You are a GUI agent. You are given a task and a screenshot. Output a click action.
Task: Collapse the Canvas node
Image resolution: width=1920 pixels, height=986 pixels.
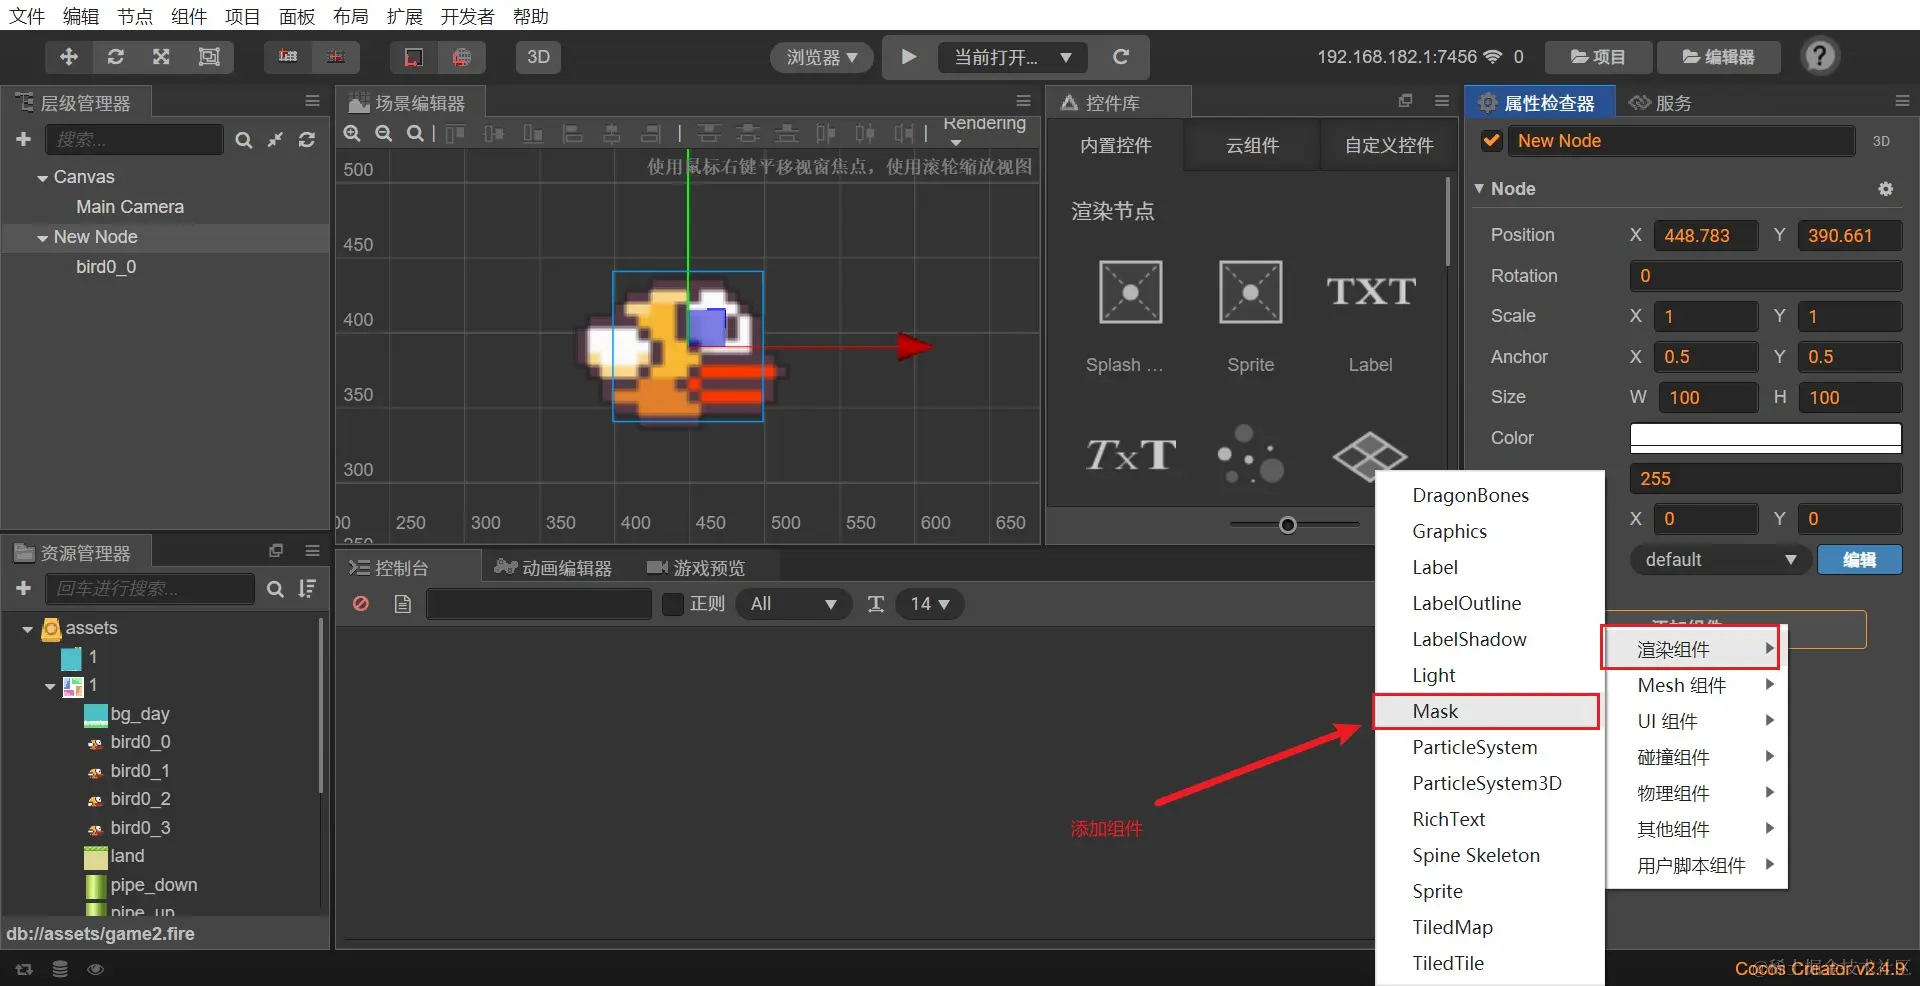click(43, 178)
